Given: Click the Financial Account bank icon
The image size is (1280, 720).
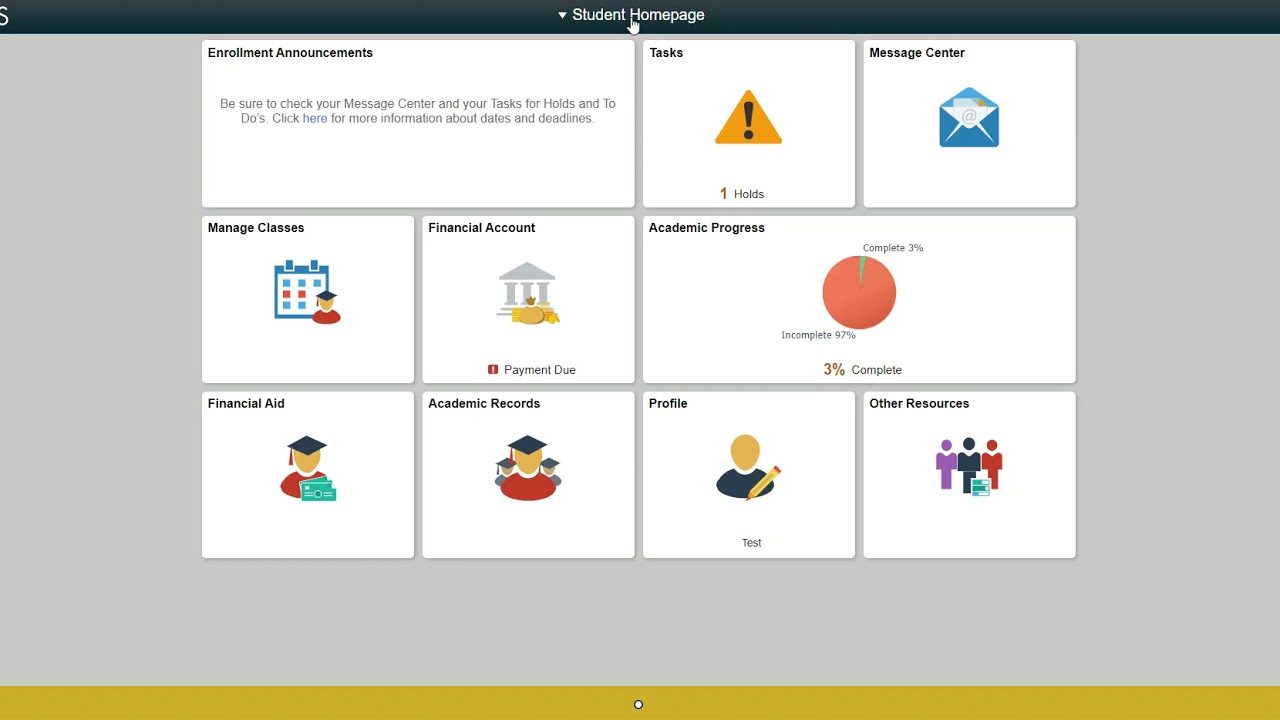Looking at the screenshot, I should click(x=528, y=293).
